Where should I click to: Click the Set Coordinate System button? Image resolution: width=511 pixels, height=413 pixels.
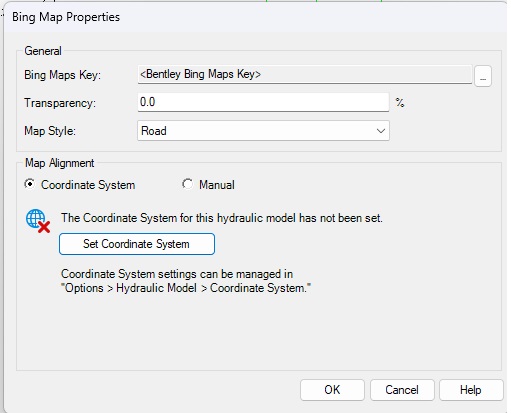tap(137, 244)
